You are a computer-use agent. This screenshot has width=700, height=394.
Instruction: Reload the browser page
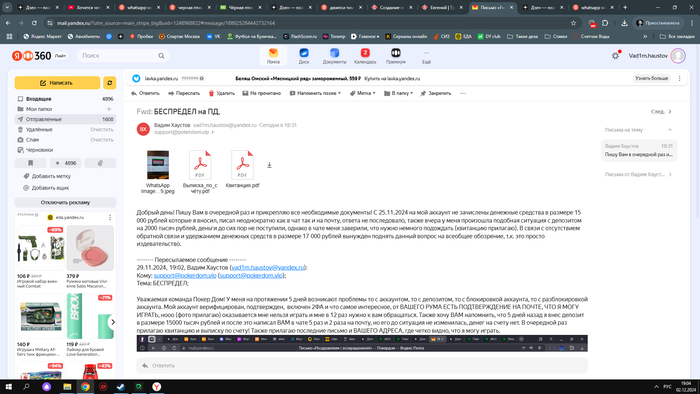(x=34, y=23)
